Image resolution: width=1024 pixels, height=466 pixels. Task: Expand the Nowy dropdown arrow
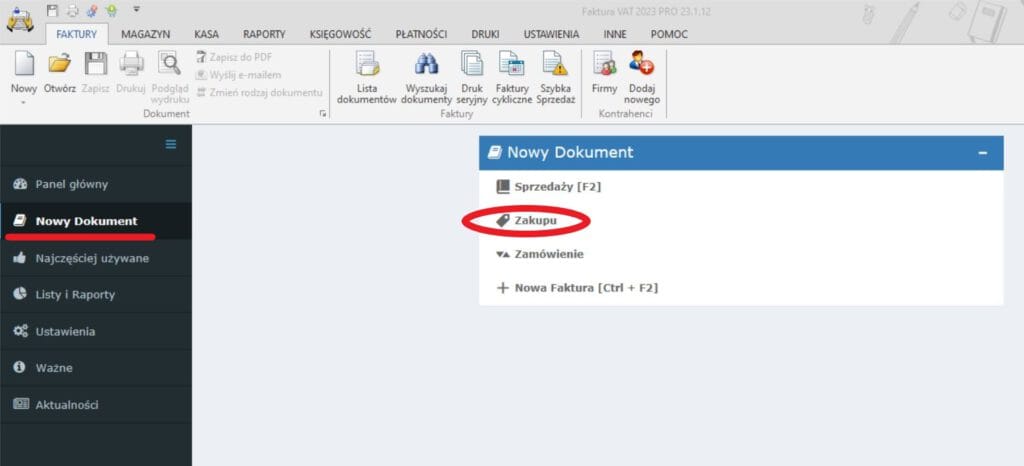click(23, 101)
